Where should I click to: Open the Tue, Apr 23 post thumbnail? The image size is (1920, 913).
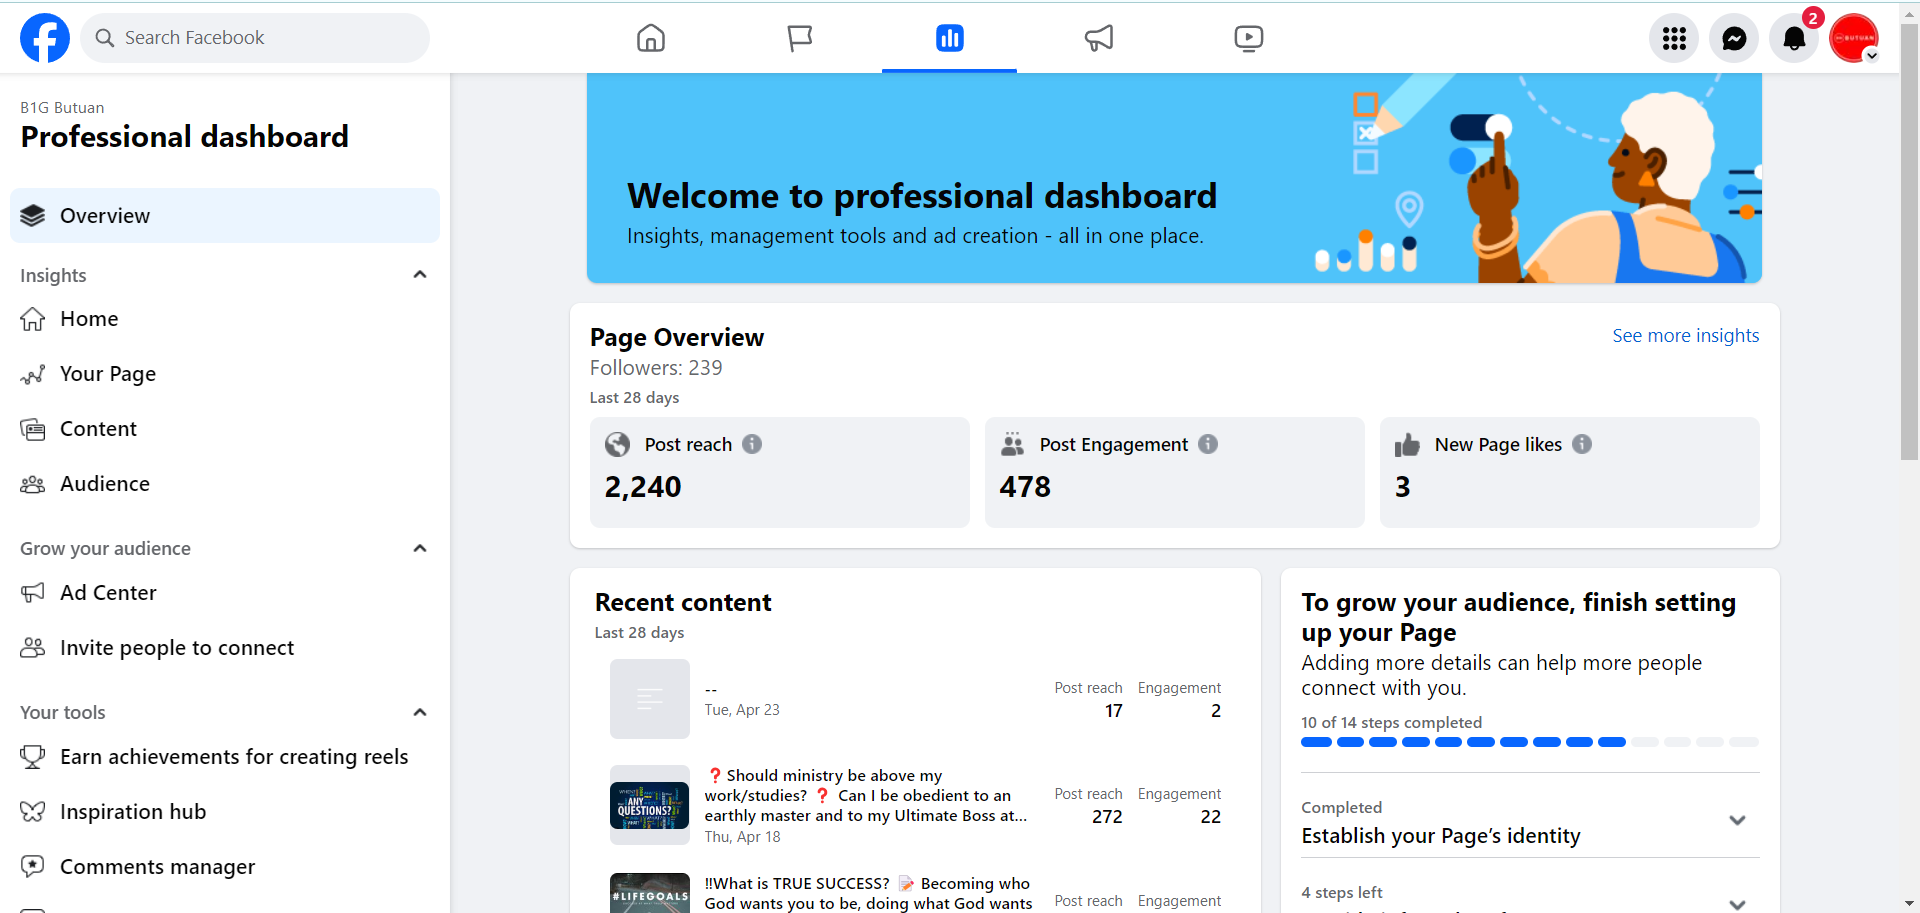pos(650,699)
